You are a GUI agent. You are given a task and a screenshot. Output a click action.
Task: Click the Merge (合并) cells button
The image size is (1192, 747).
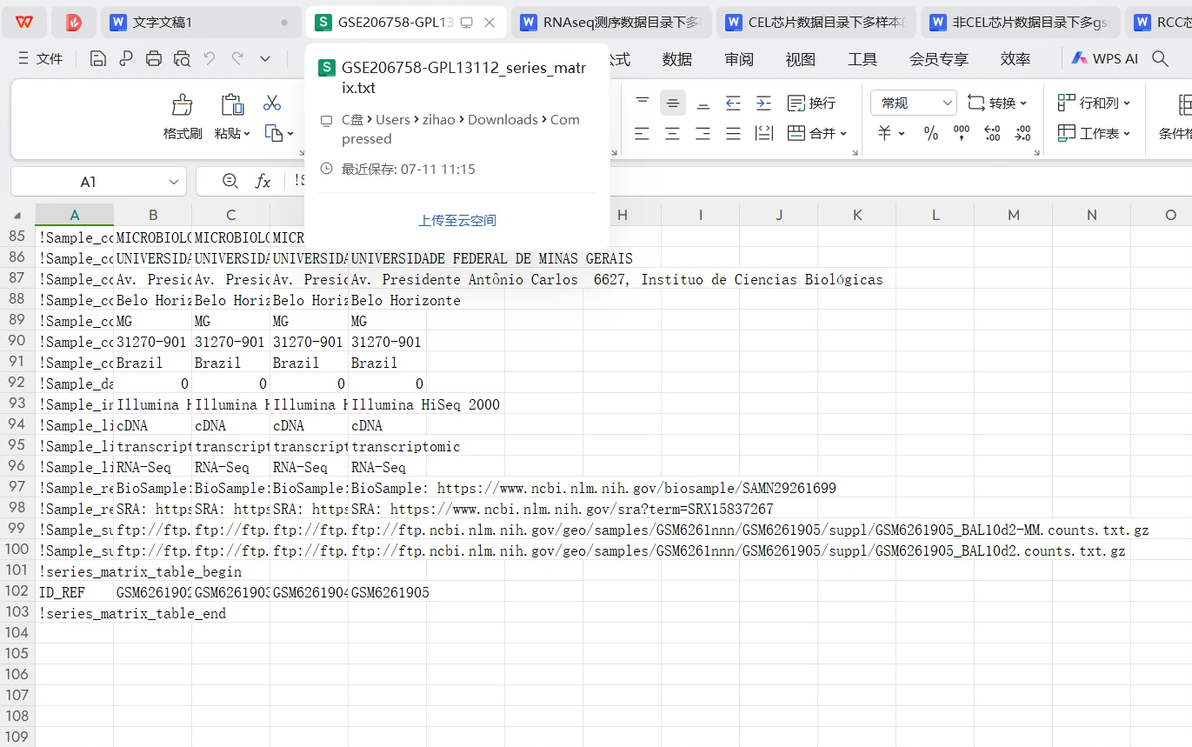click(811, 134)
